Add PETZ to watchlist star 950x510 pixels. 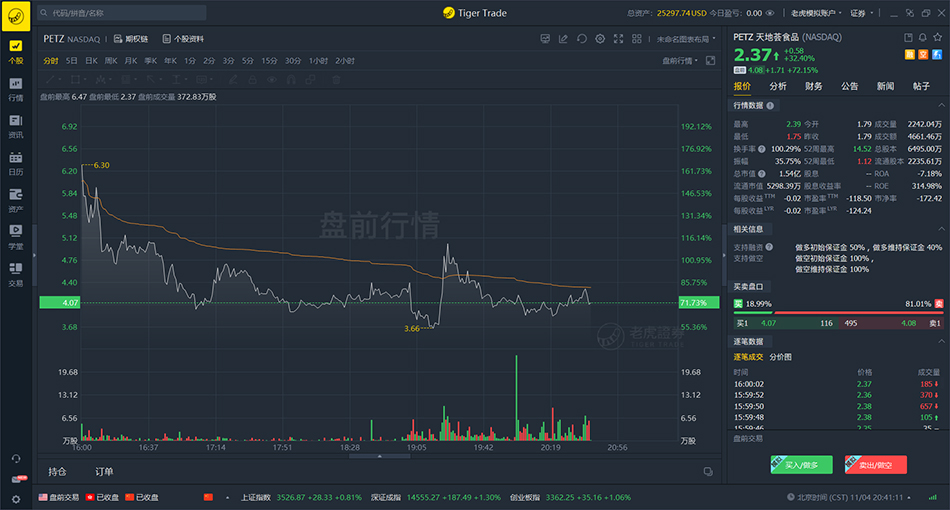coord(937,37)
